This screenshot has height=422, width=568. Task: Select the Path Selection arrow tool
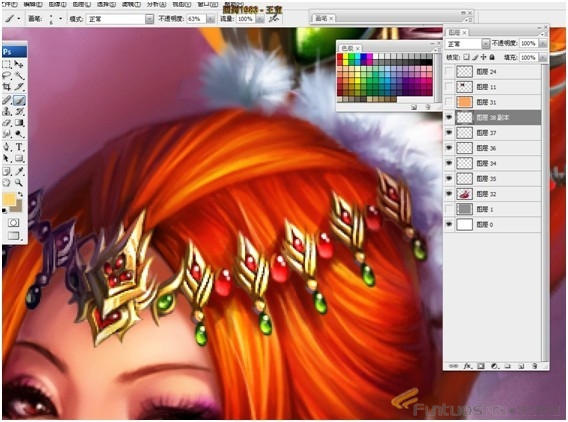[x=7, y=158]
